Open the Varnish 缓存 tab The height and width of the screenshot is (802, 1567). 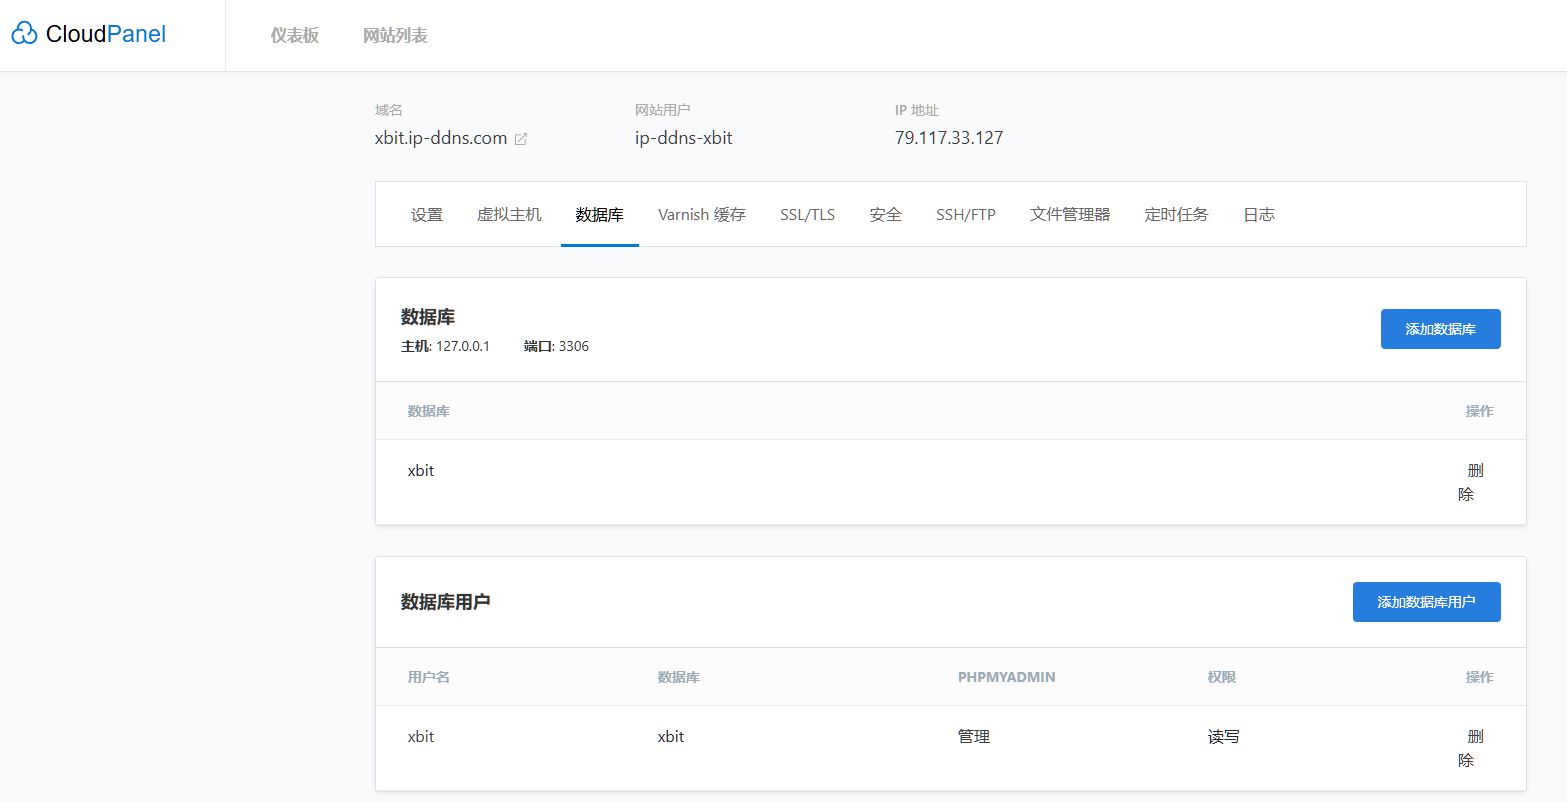point(702,214)
